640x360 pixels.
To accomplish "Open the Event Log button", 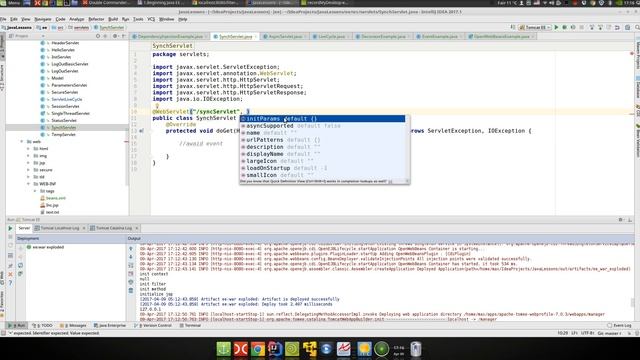I will coord(619,326).
